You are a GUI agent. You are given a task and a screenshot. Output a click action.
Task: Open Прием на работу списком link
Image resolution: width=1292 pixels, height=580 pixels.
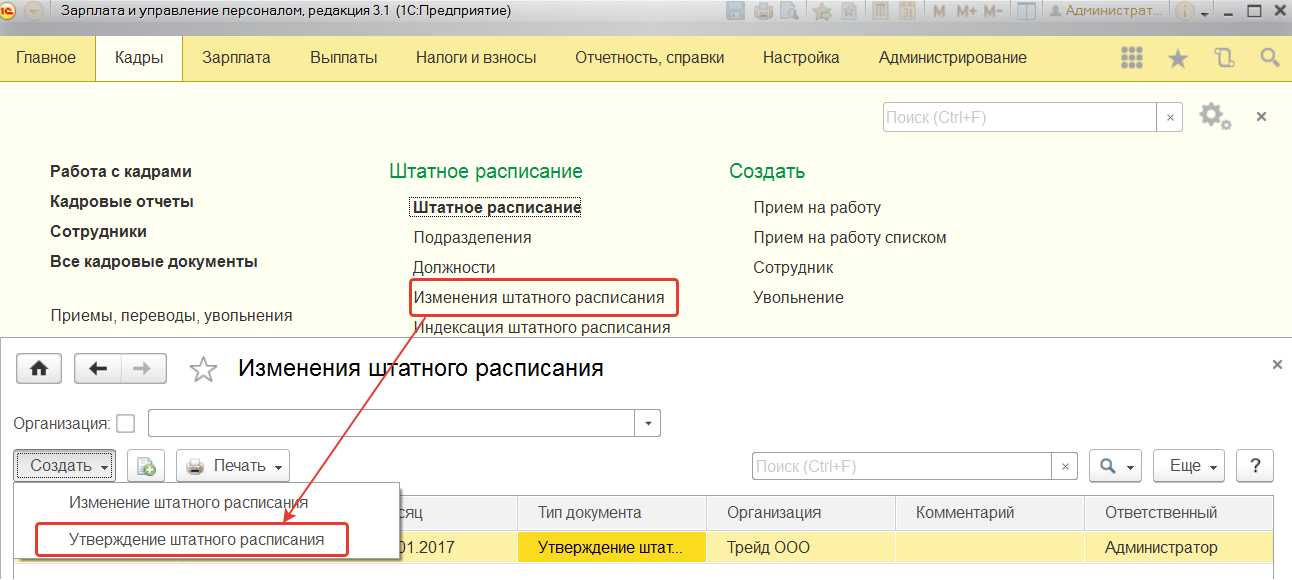850,238
